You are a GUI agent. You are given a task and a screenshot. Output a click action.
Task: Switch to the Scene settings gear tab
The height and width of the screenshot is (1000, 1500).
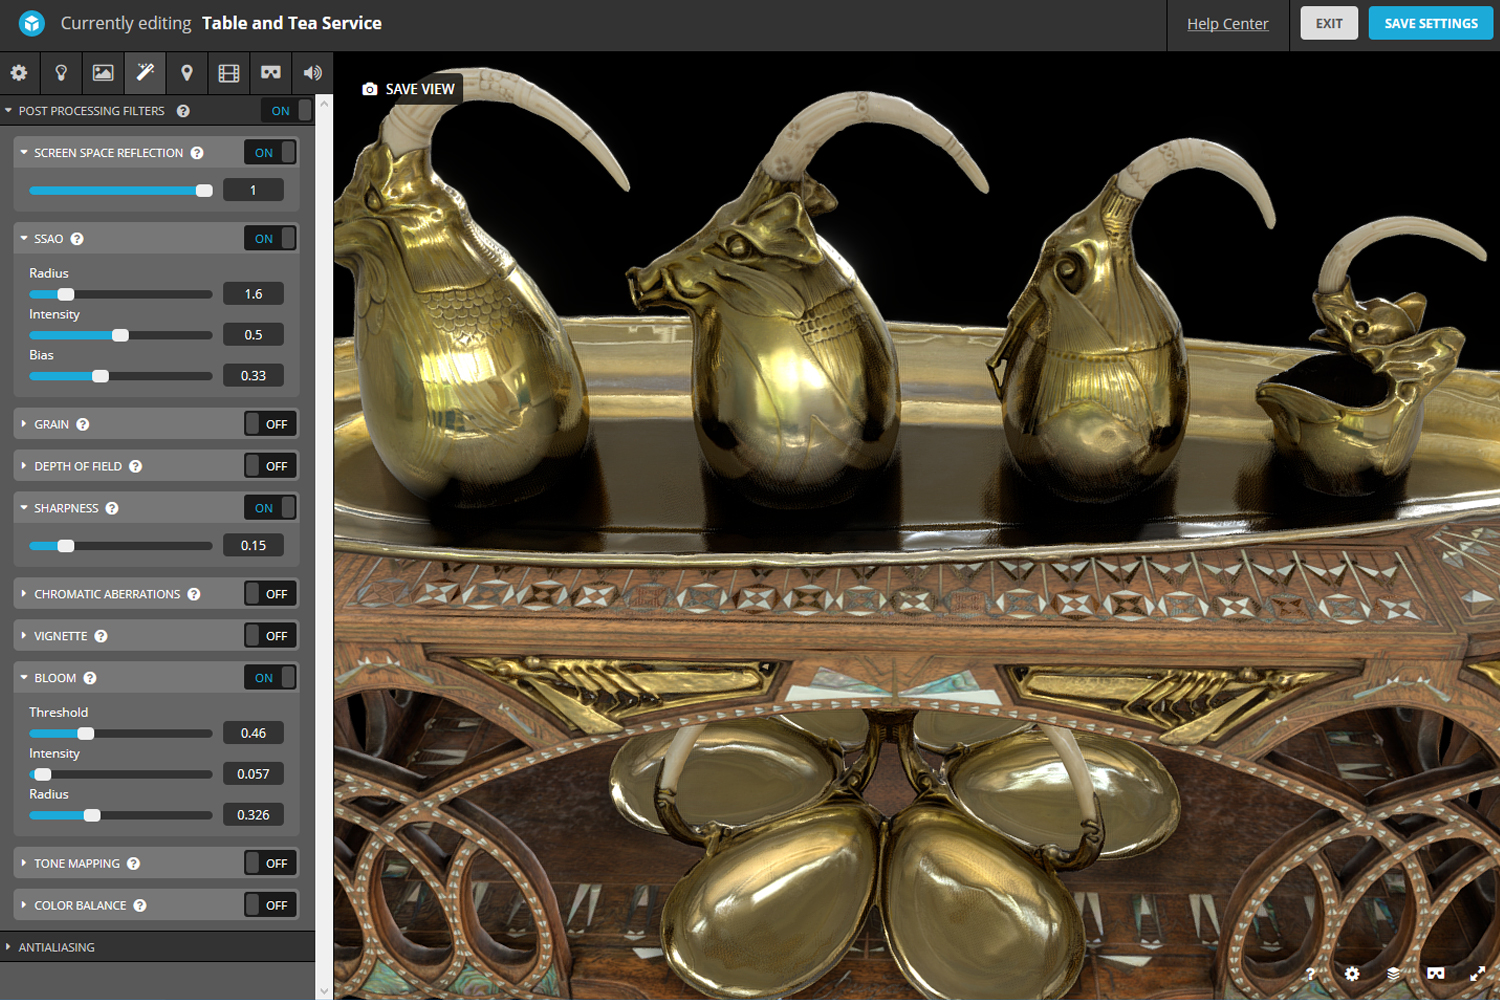pyautogui.click(x=19, y=73)
